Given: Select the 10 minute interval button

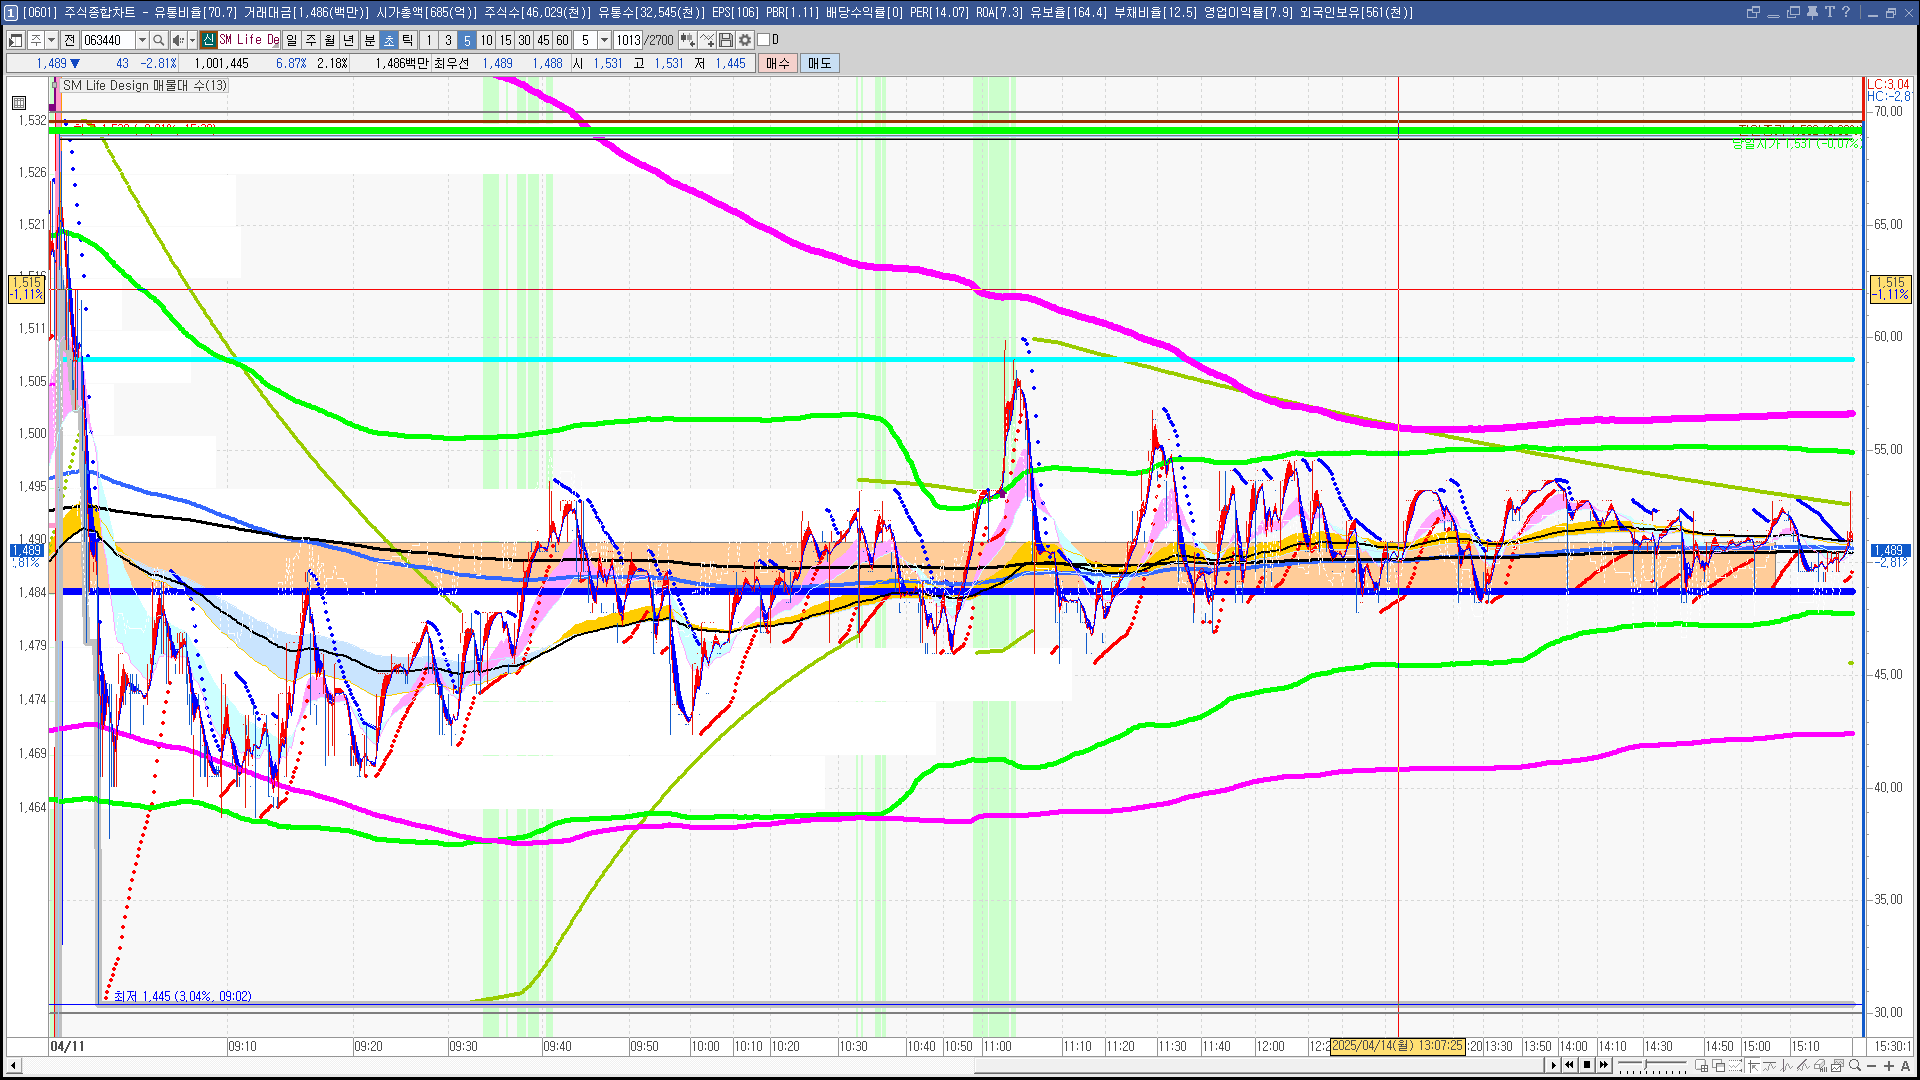Looking at the screenshot, I should pos(486,40).
